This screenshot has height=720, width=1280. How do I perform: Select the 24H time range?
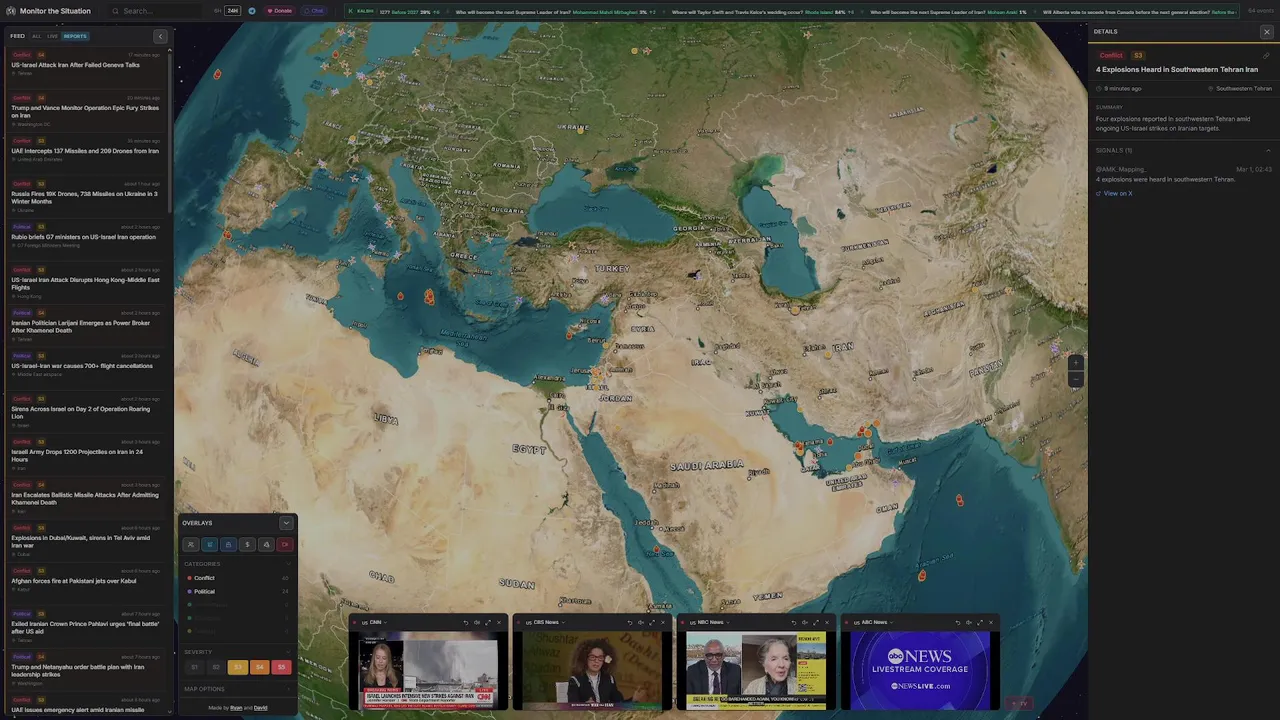click(x=233, y=11)
